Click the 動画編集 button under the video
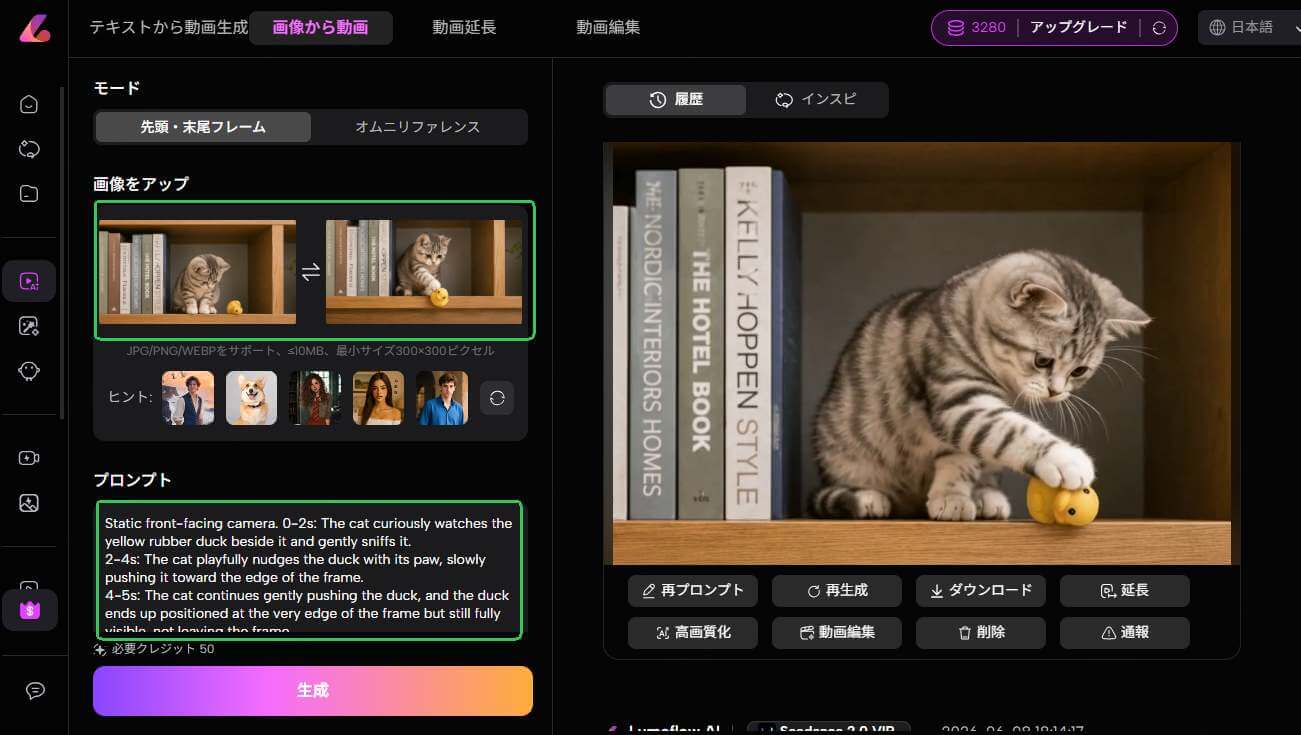Screen dimensions: 1301x735 click(x=837, y=633)
